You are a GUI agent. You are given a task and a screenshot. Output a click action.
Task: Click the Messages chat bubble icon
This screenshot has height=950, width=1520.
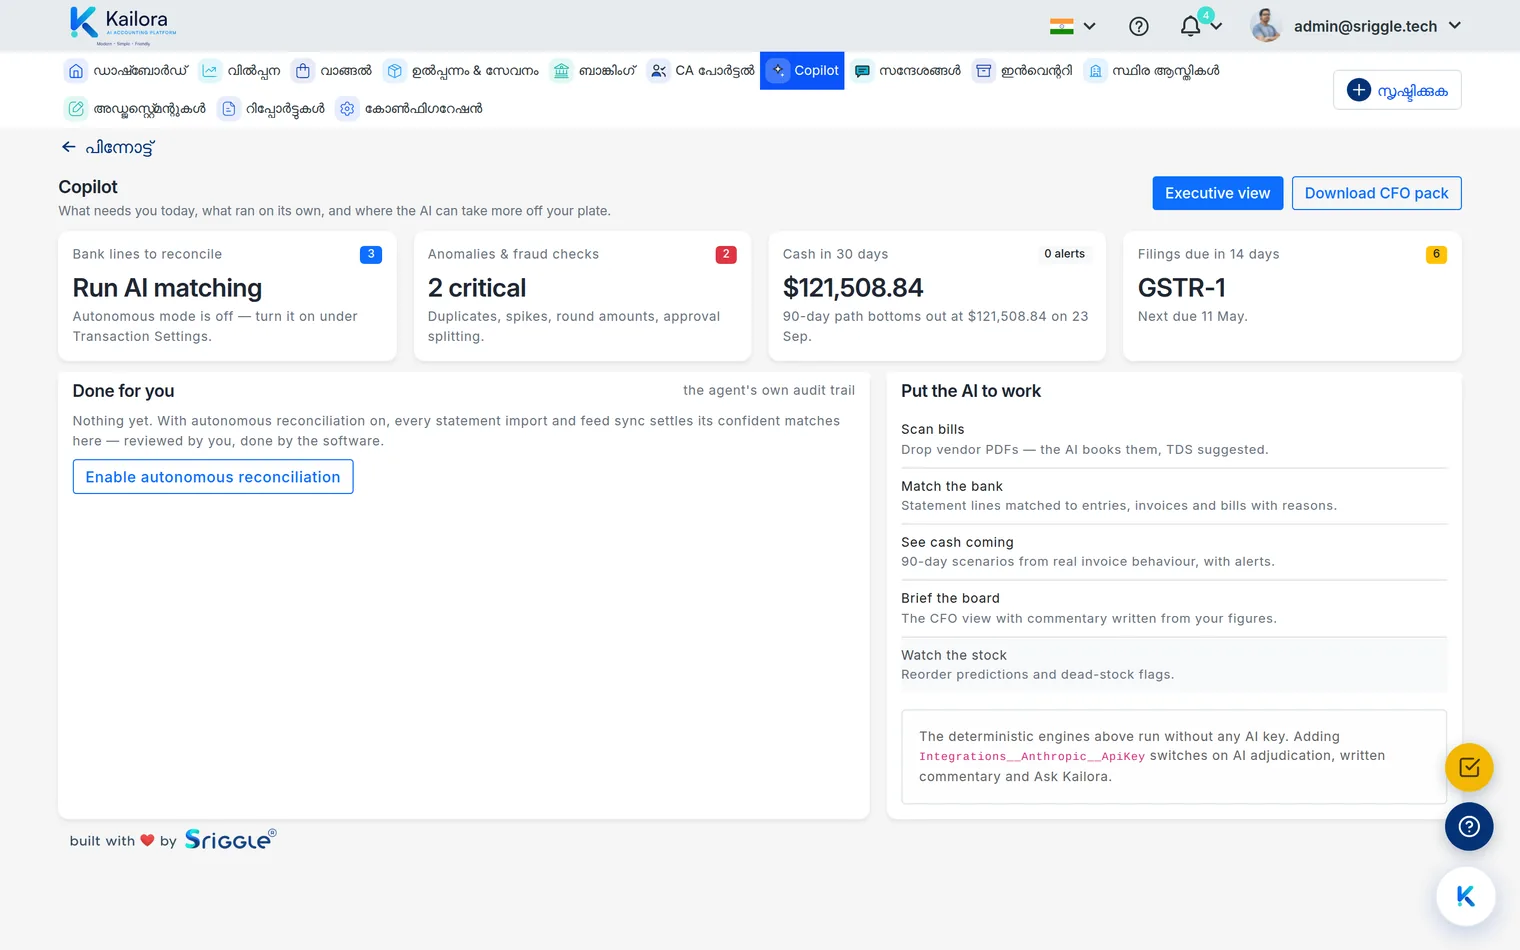click(x=862, y=71)
